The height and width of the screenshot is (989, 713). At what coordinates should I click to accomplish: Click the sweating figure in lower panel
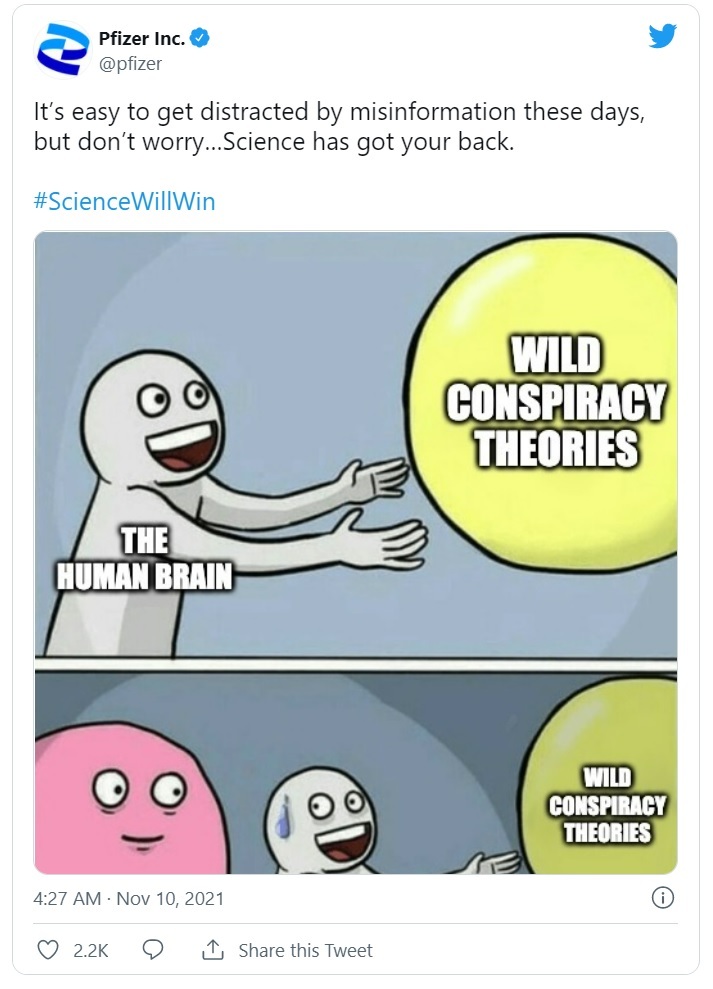coord(322,820)
